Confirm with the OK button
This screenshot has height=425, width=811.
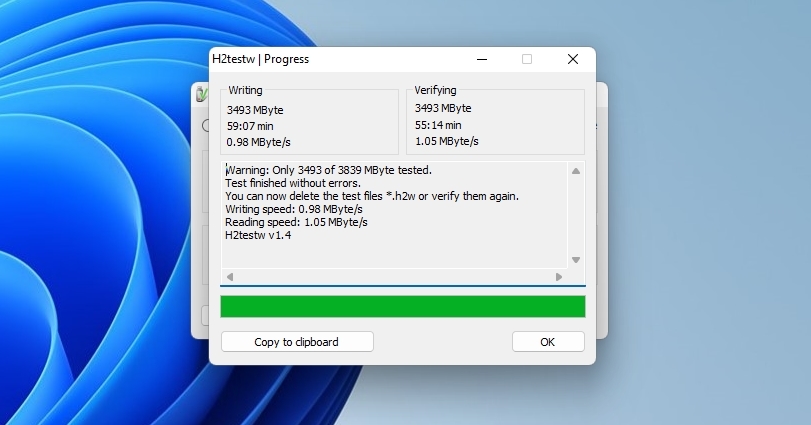click(x=548, y=342)
